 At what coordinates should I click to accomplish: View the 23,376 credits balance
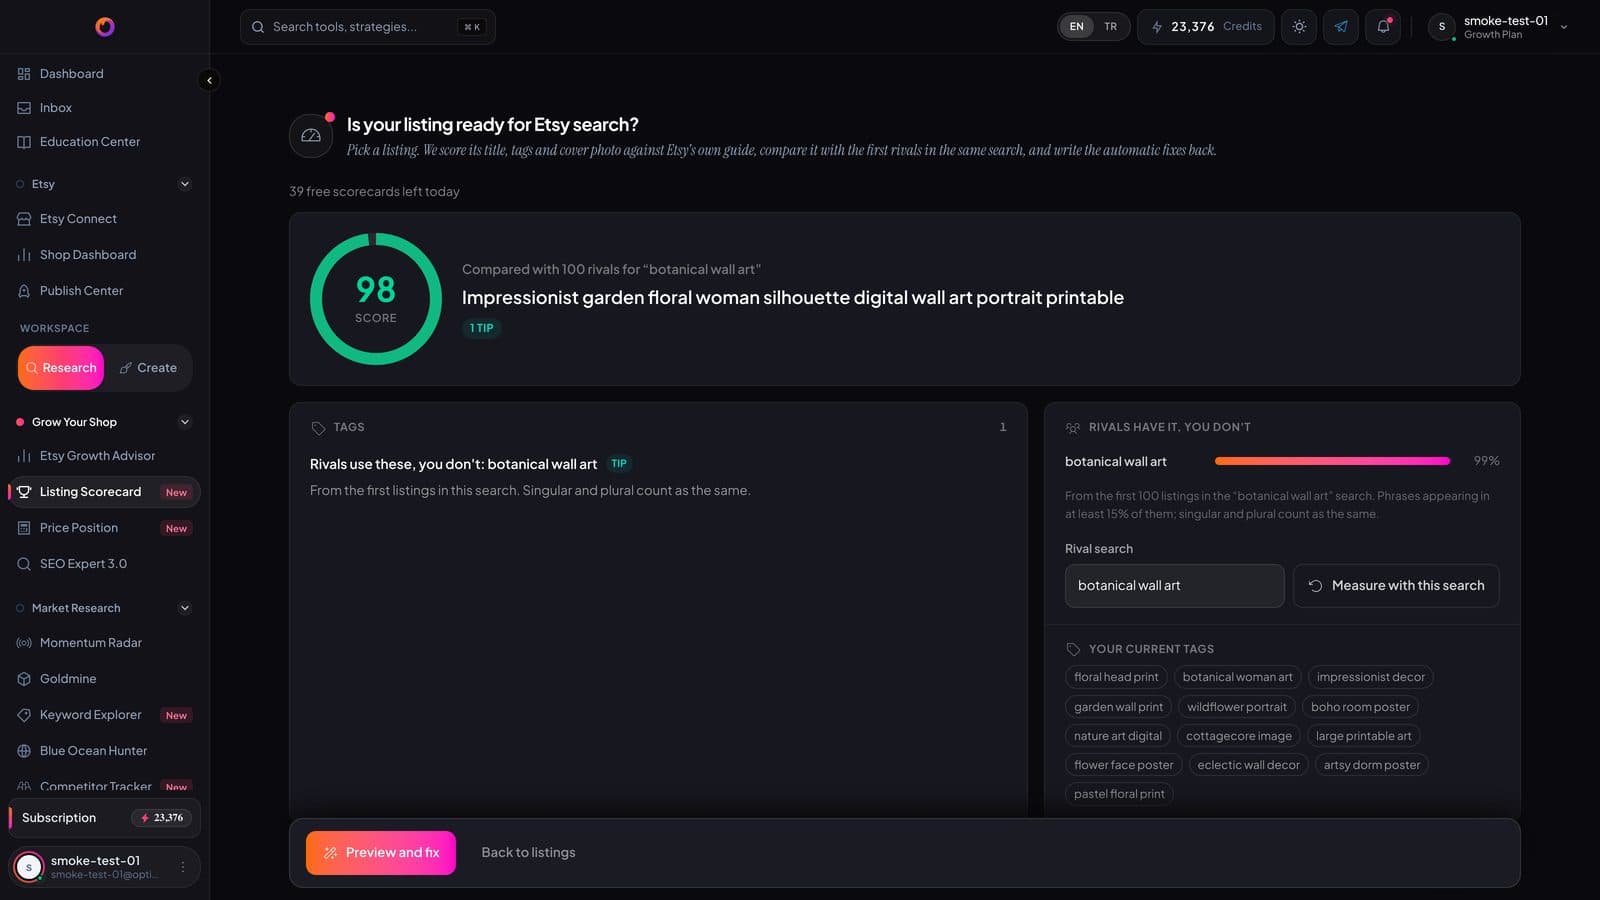coord(1206,27)
